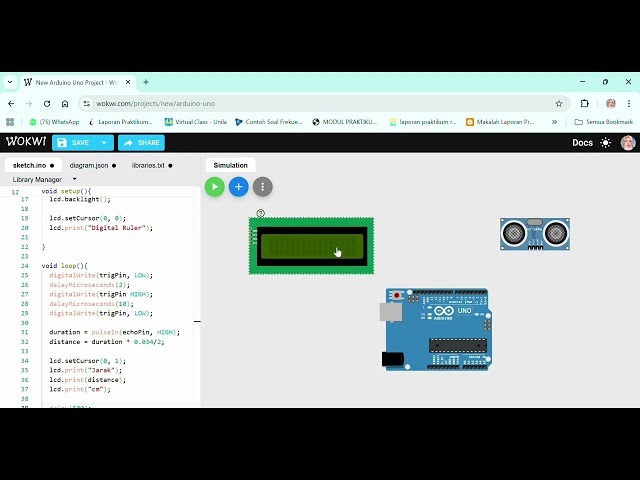The image size is (640, 480).
Task: Open the gray three-dot simulation menu
Action: pyautogui.click(x=262, y=187)
